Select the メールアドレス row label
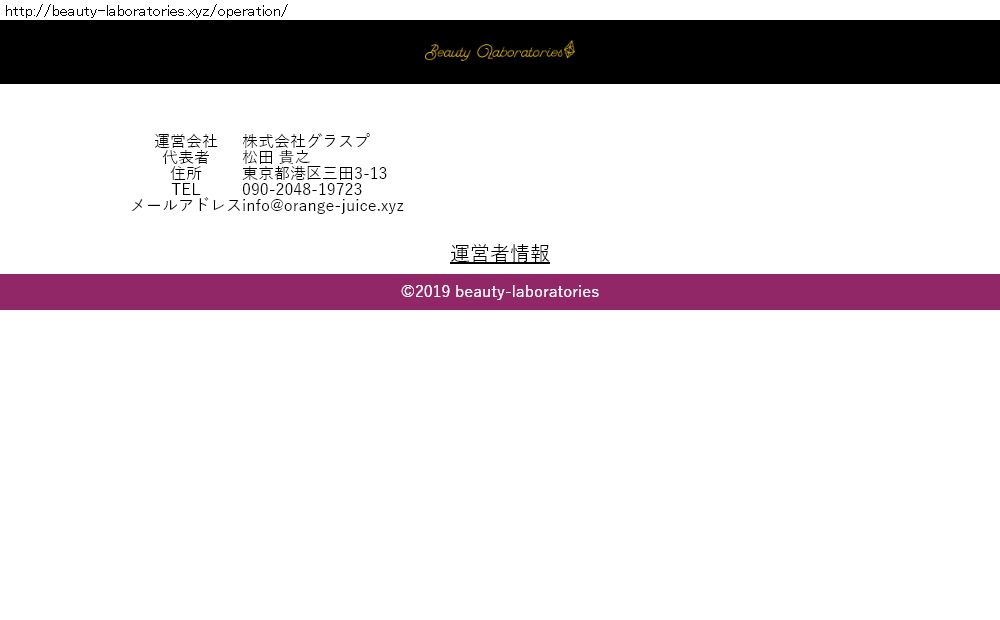Image resolution: width=1000 pixels, height=620 pixels. [x=186, y=206]
